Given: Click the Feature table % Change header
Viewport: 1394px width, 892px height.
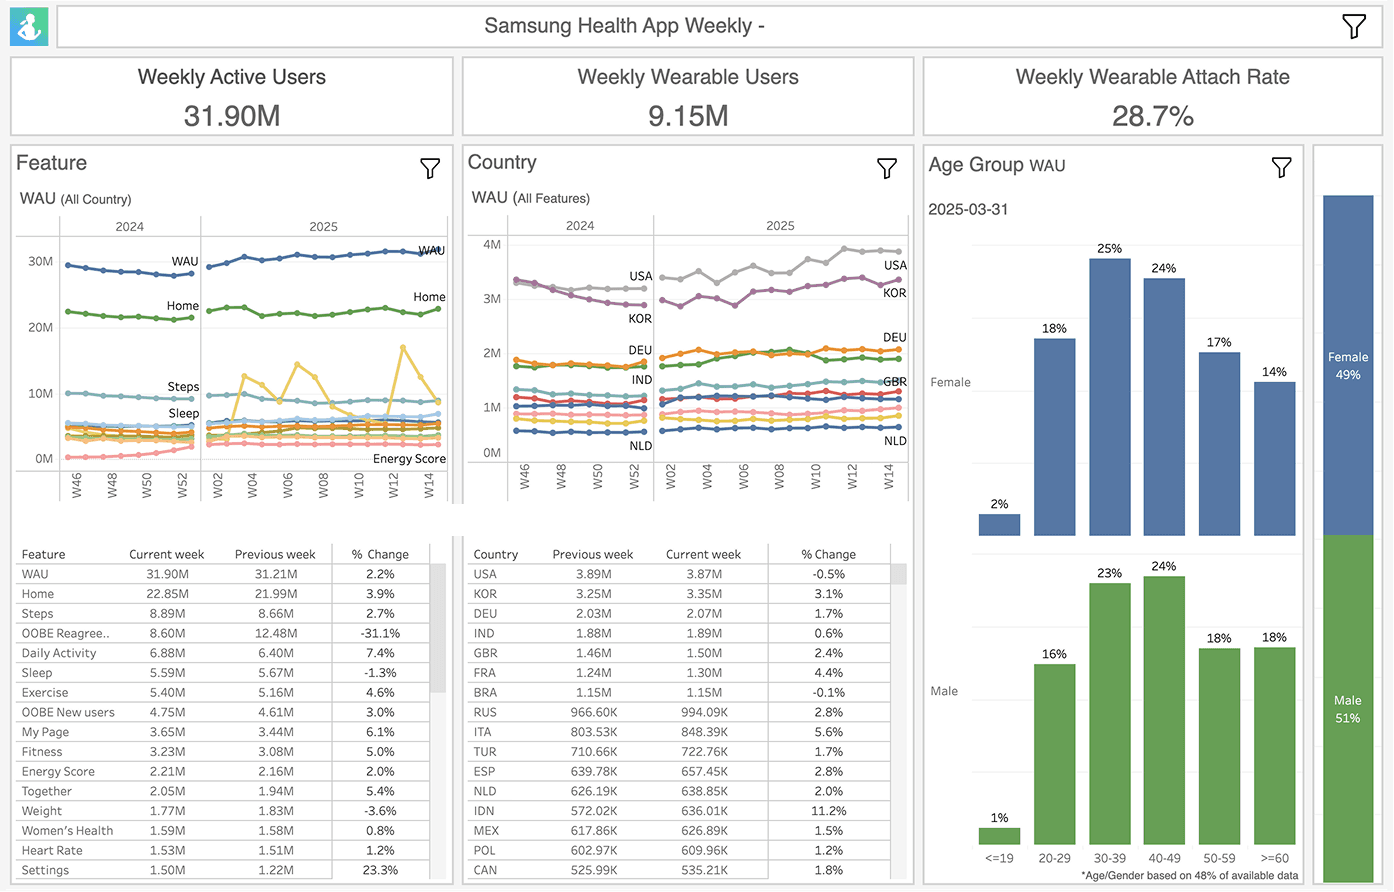Looking at the screenshot, I should click(380, 554).
